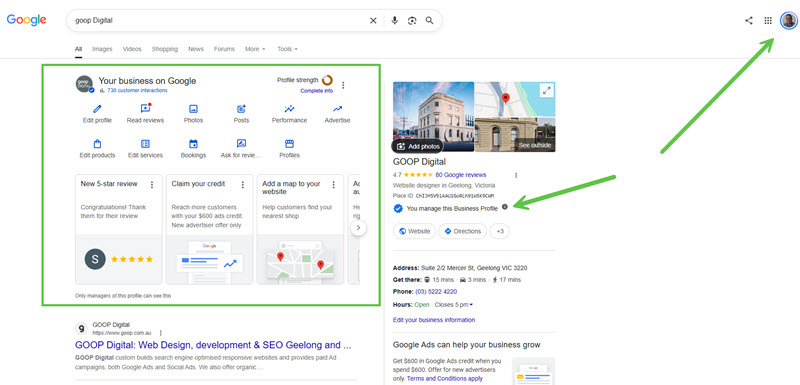
Task: Open the New 5-star review card
Action: [119, 229]
